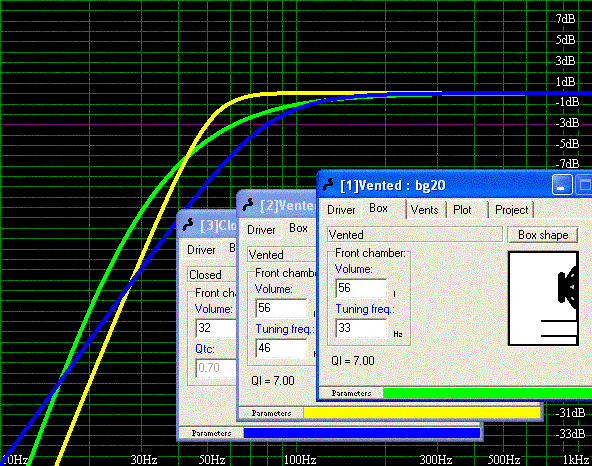Minimize the [1]Vented bg20 window
This screenshot has height=466, width=592.
562,185
